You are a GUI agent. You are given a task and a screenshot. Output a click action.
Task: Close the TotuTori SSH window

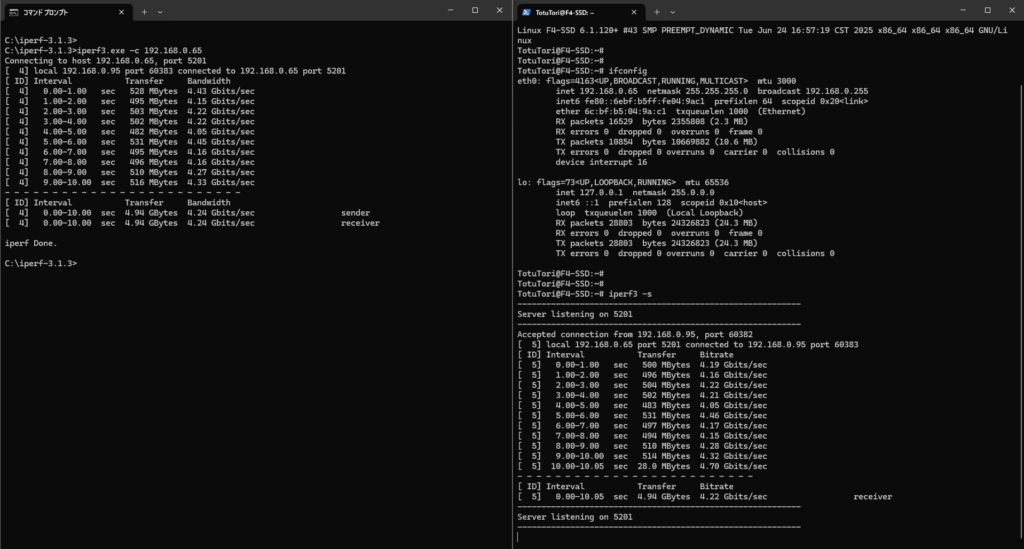click(1012, 10)
